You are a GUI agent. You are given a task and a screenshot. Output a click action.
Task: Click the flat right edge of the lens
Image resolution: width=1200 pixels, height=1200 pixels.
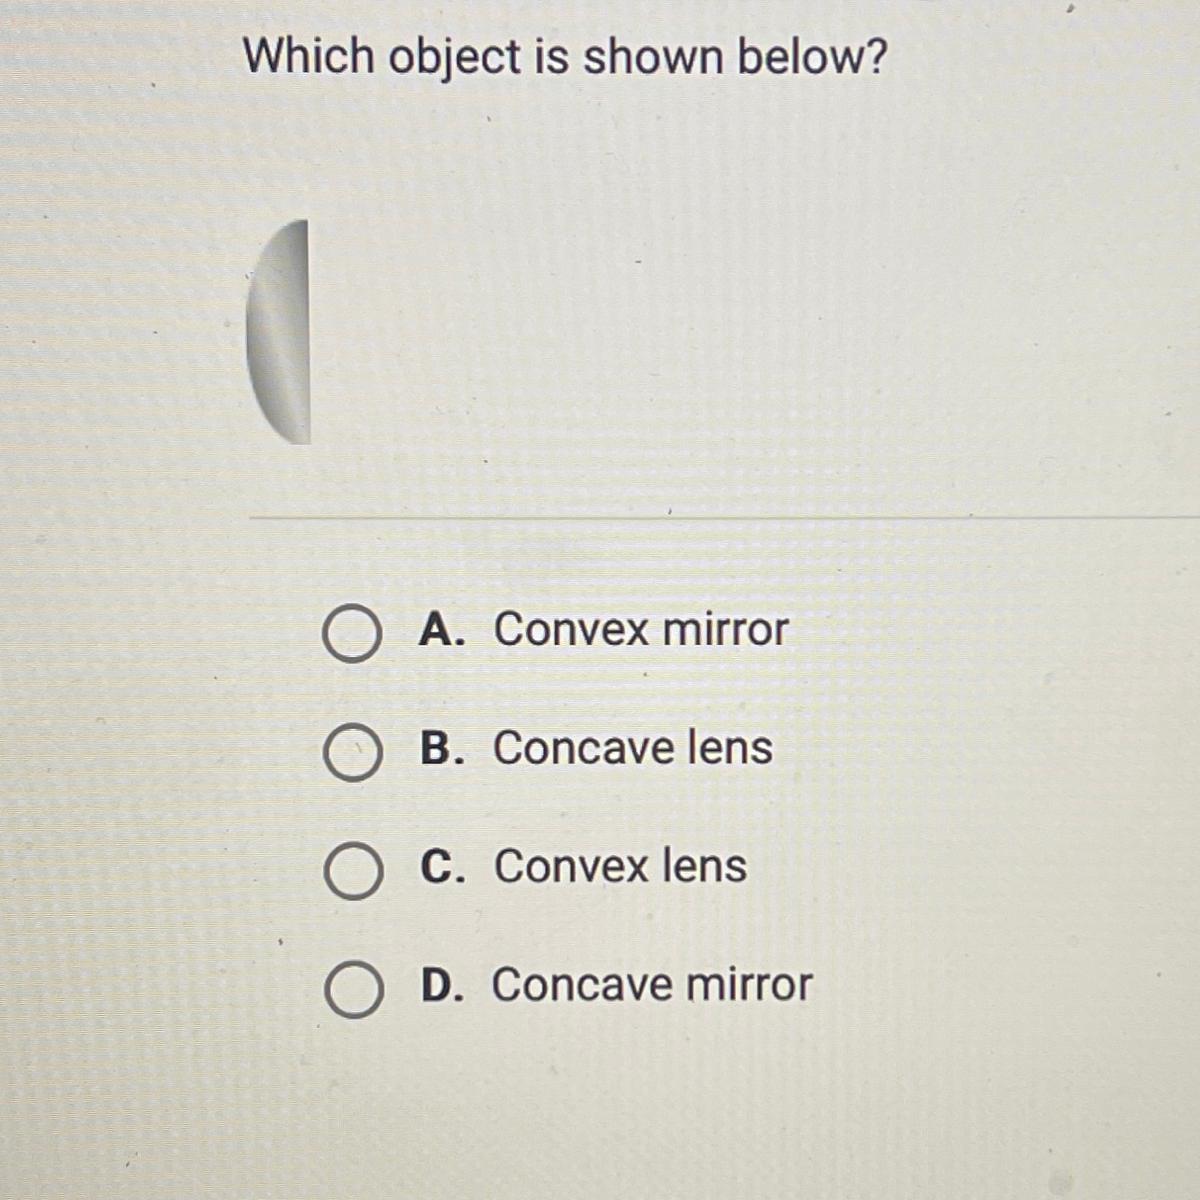pos(307,332)
